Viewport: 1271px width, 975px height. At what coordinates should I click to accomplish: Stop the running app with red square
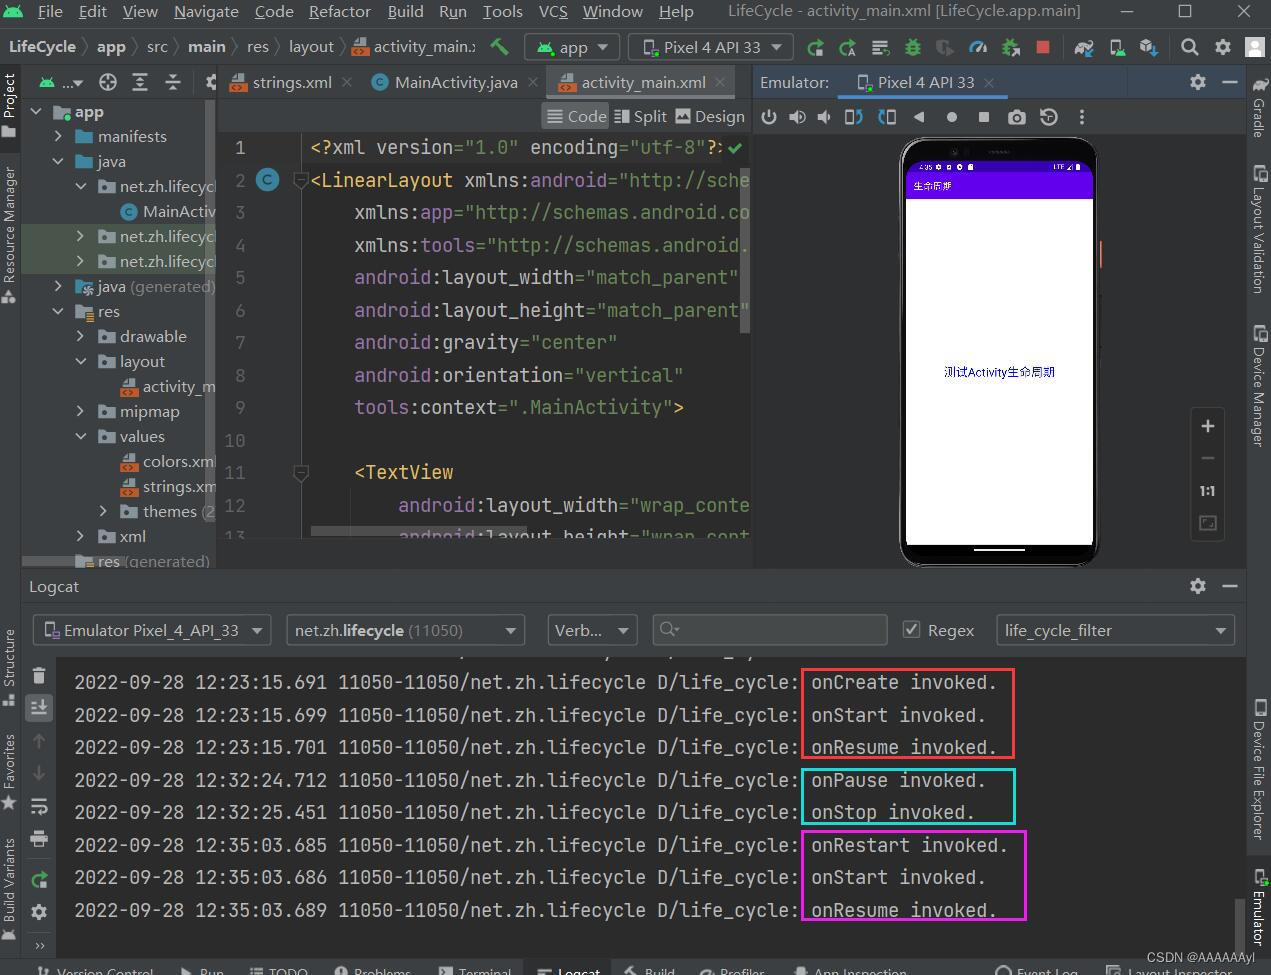[1043, 47]
